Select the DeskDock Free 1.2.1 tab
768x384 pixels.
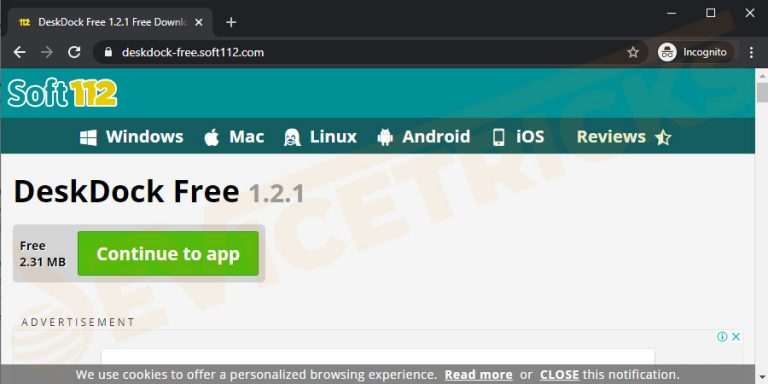(110, 22)
